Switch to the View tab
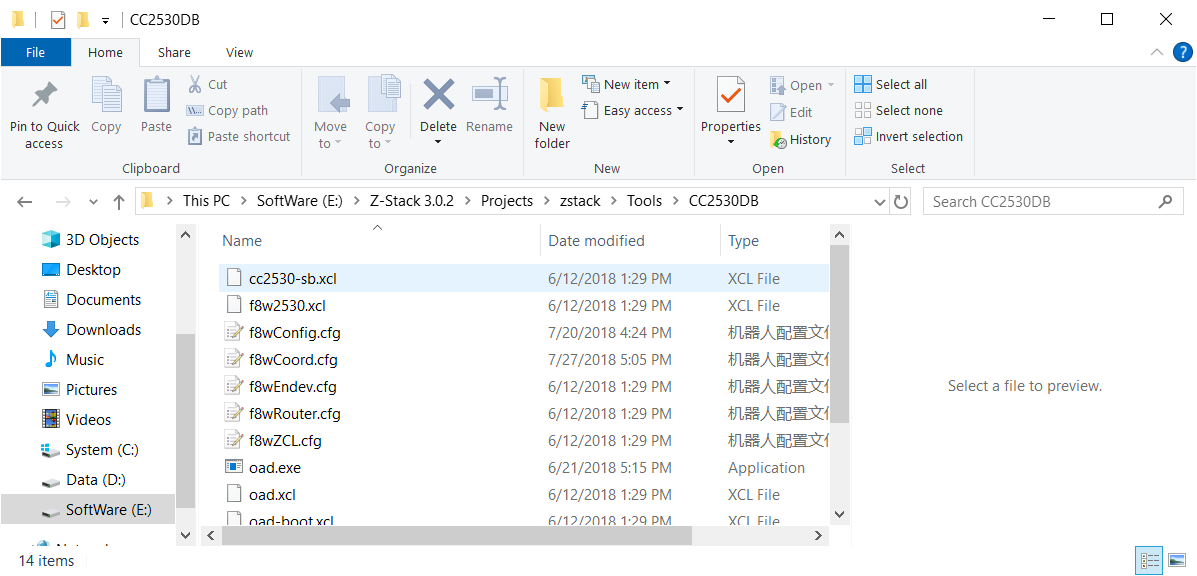This screenshot has width=1197, height=576. (240, 53)
